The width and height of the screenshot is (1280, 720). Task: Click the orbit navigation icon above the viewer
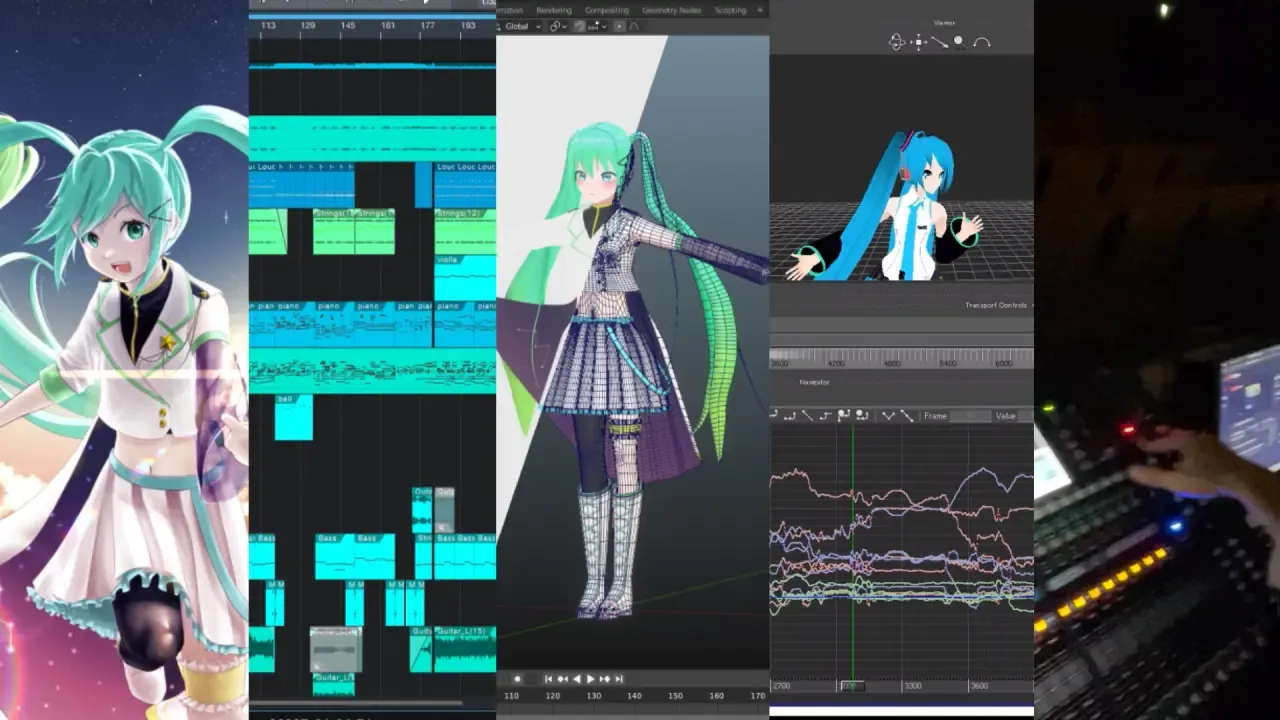[897, 42]
